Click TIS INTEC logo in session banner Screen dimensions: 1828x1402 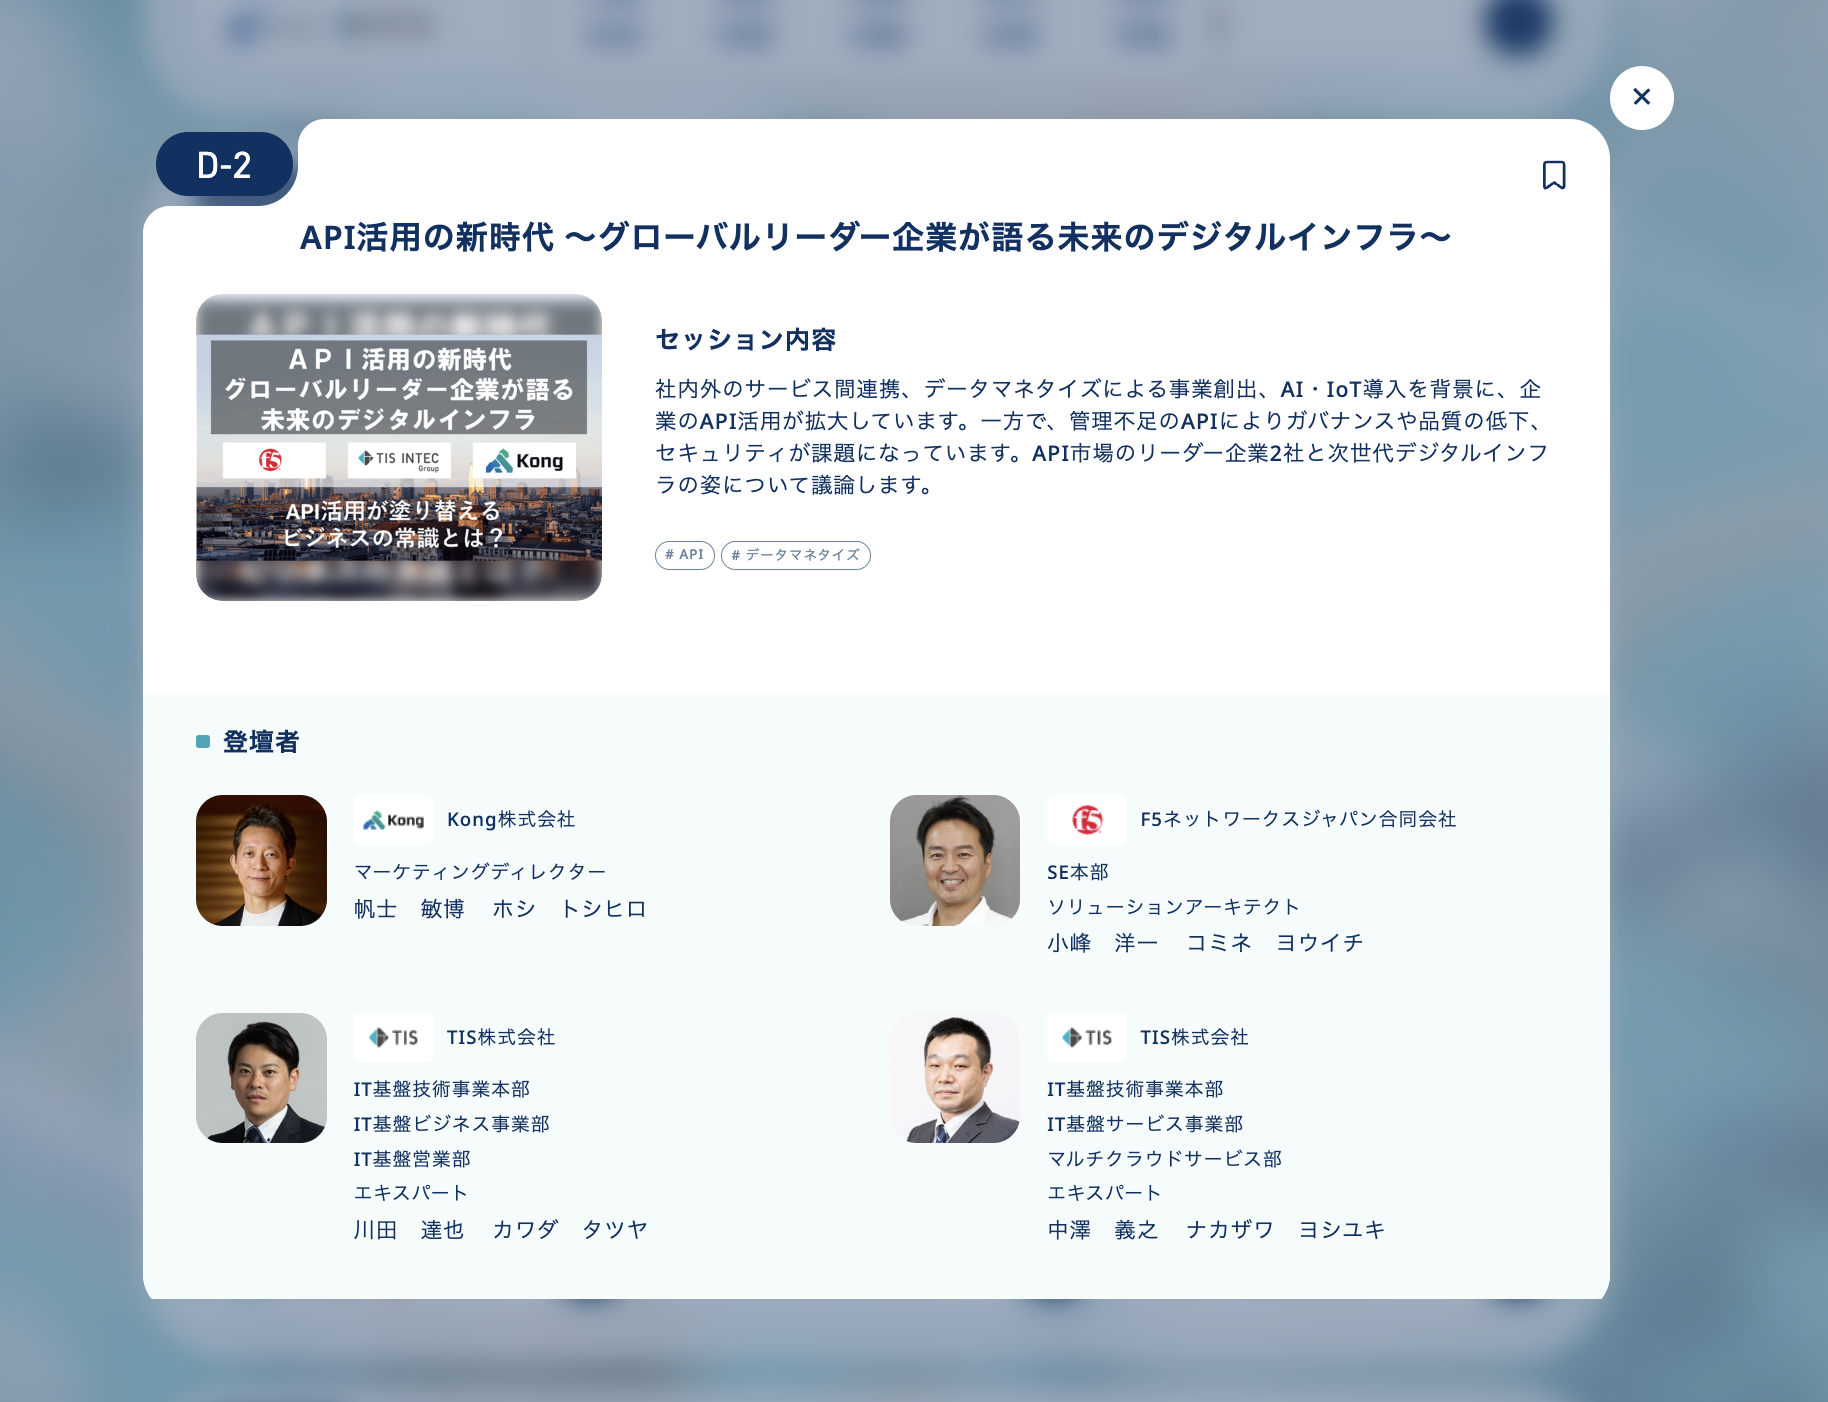399,460
